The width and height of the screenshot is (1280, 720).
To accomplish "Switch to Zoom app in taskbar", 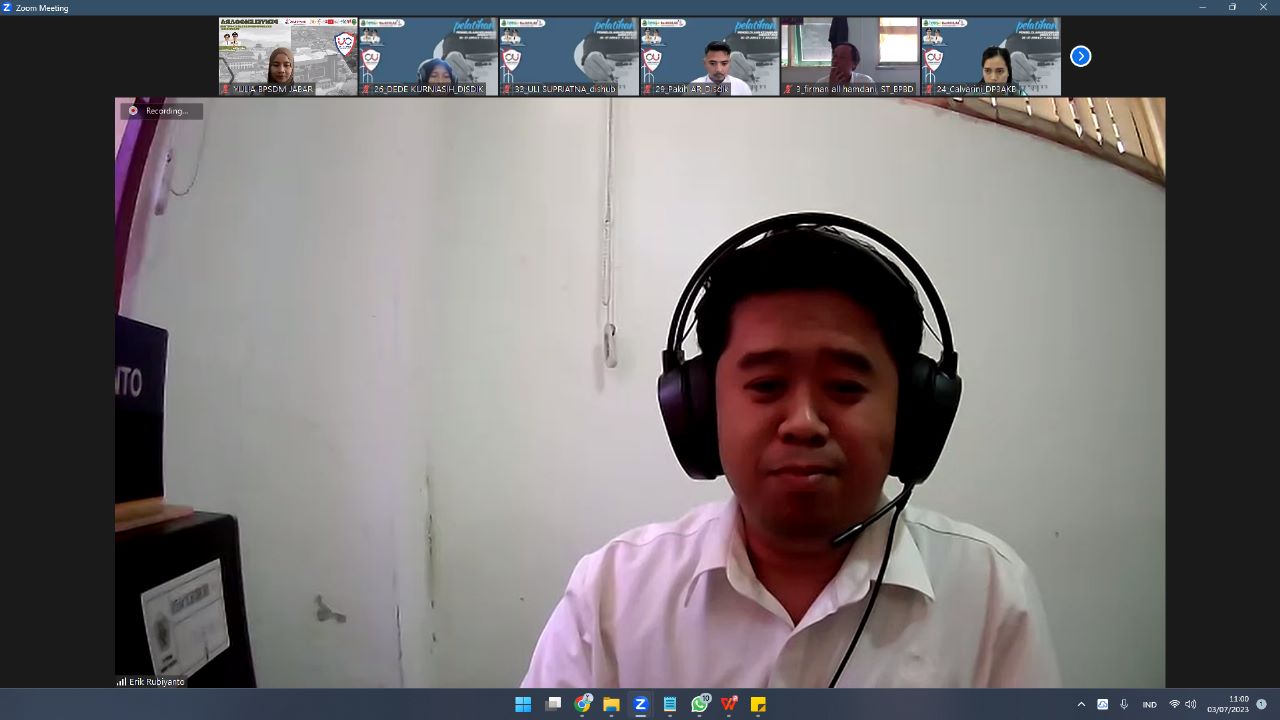I will (x=641, y=704).
